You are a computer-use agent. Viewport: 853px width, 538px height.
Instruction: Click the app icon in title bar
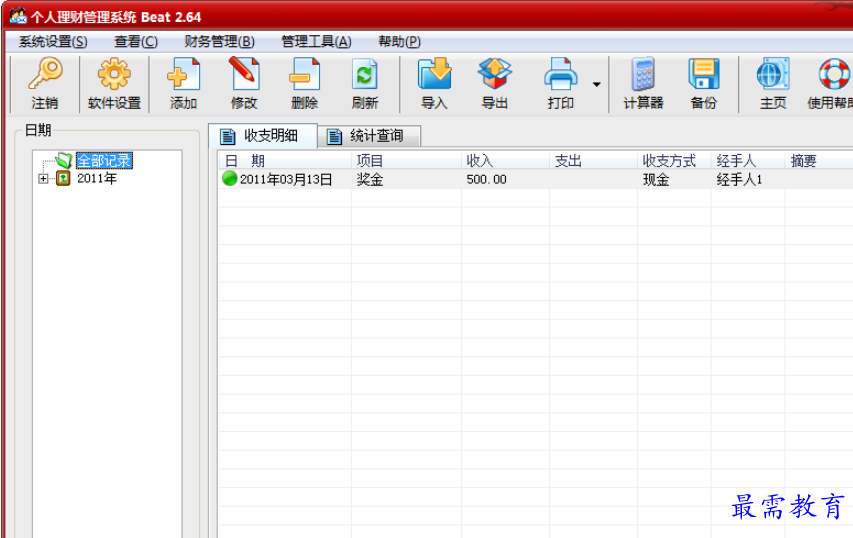pos(17,16)
